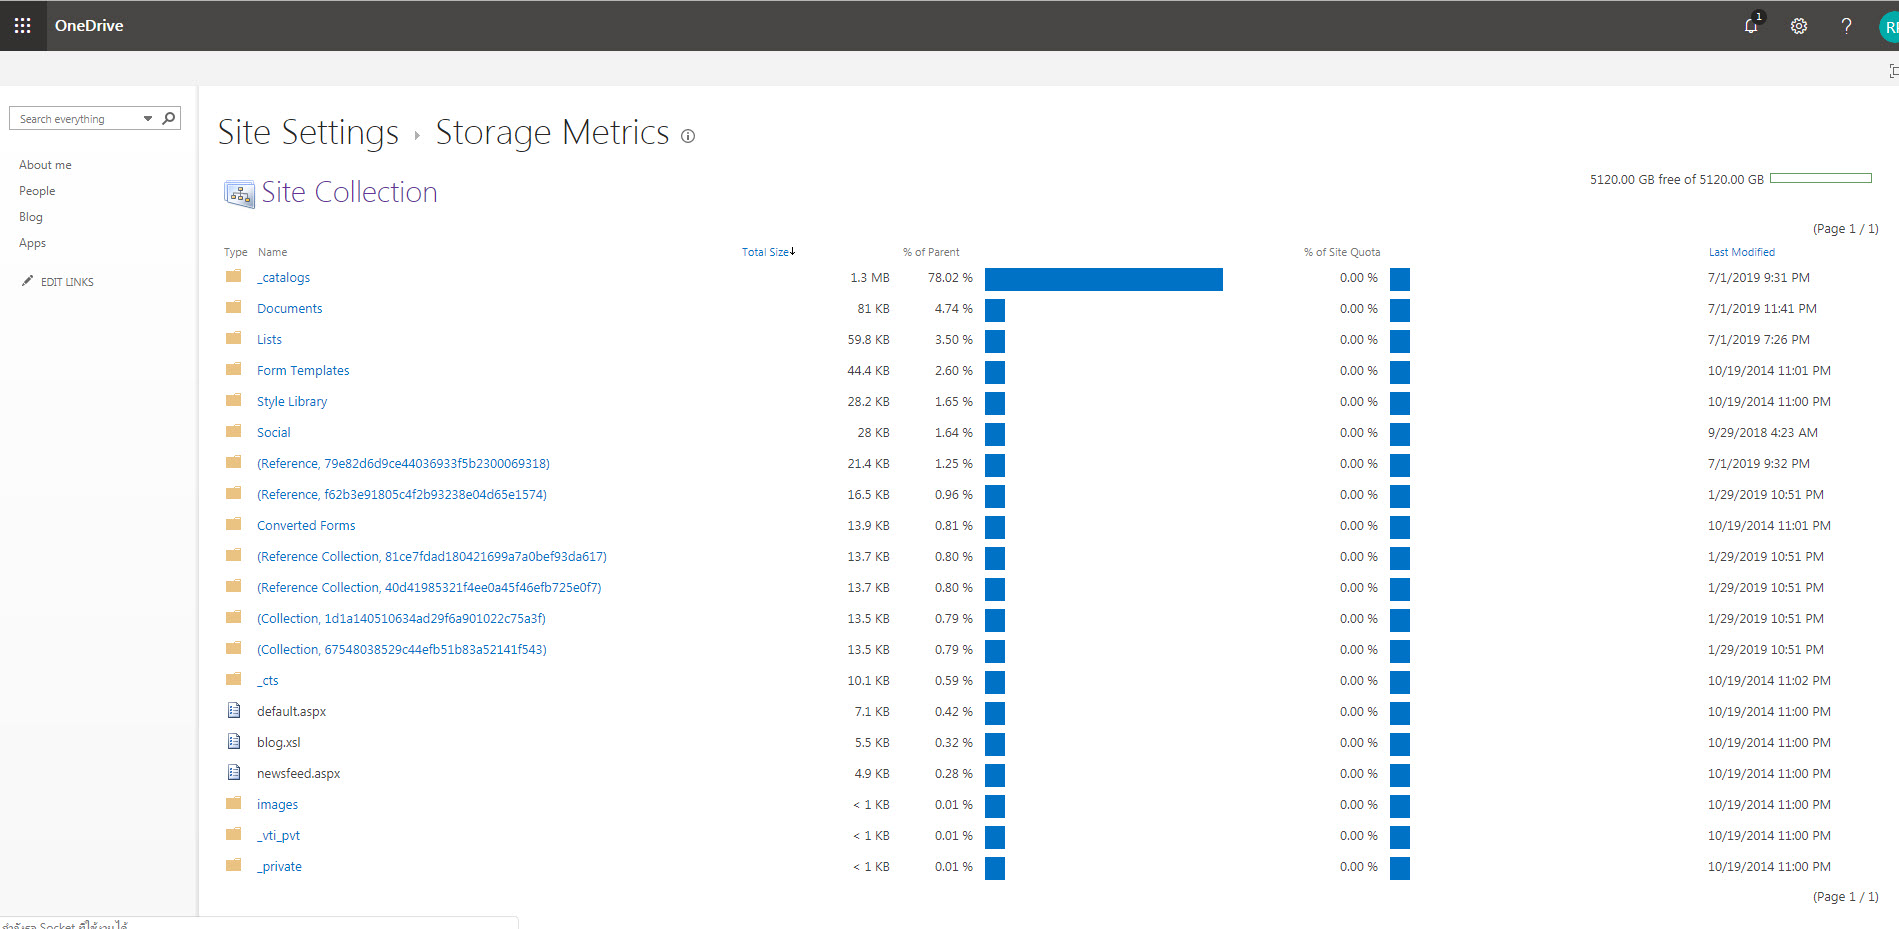Open Apps navigation link
Image resolution: width=1899 pixels, height=929 pixels.
(x=32, y=243)
